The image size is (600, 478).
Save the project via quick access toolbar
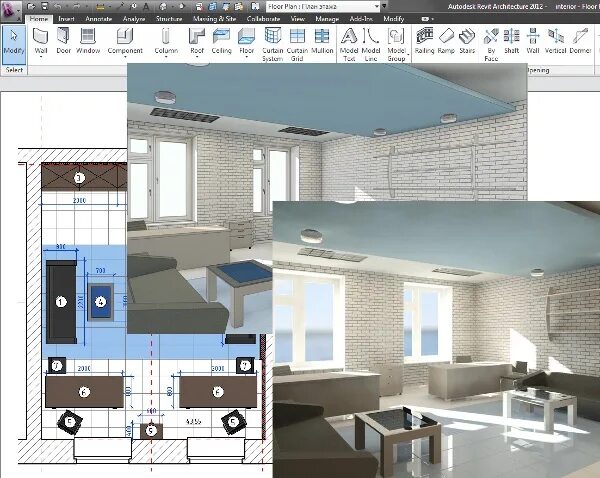[x=44, y=7]
